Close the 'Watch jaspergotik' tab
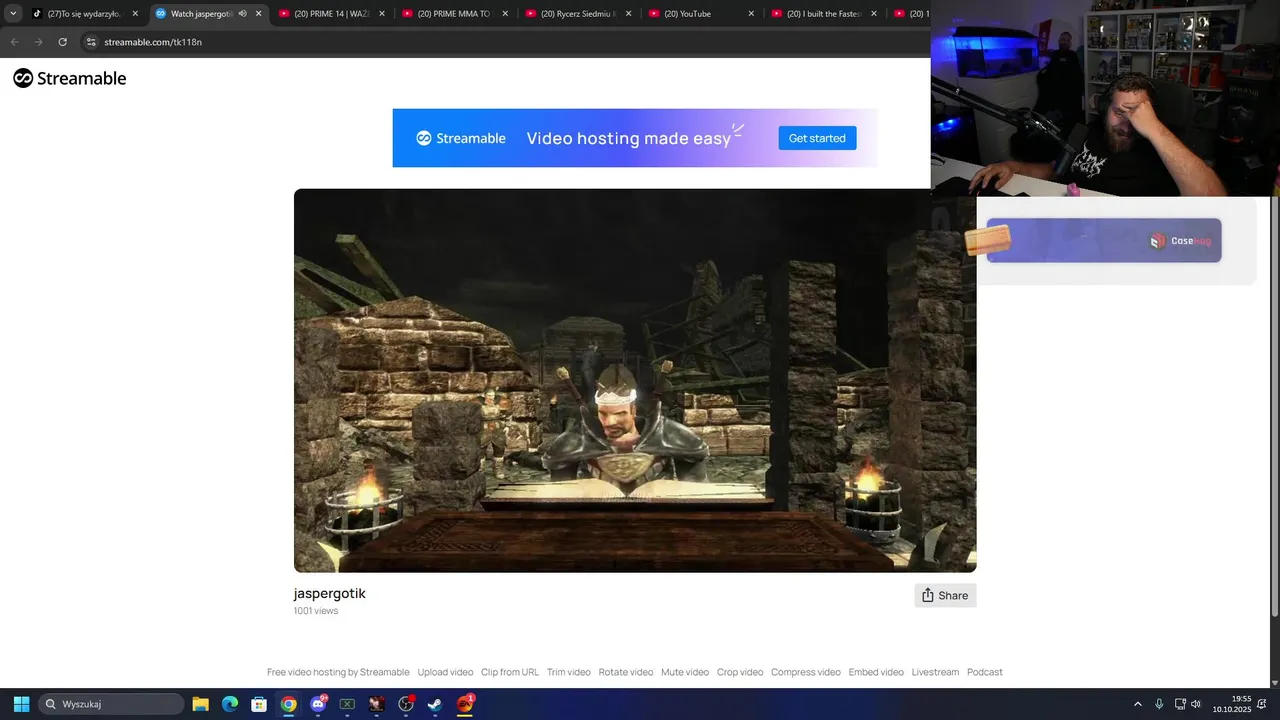Viewport: 1280px width, 720px height. pyautogui.click(x=259, y=14)
